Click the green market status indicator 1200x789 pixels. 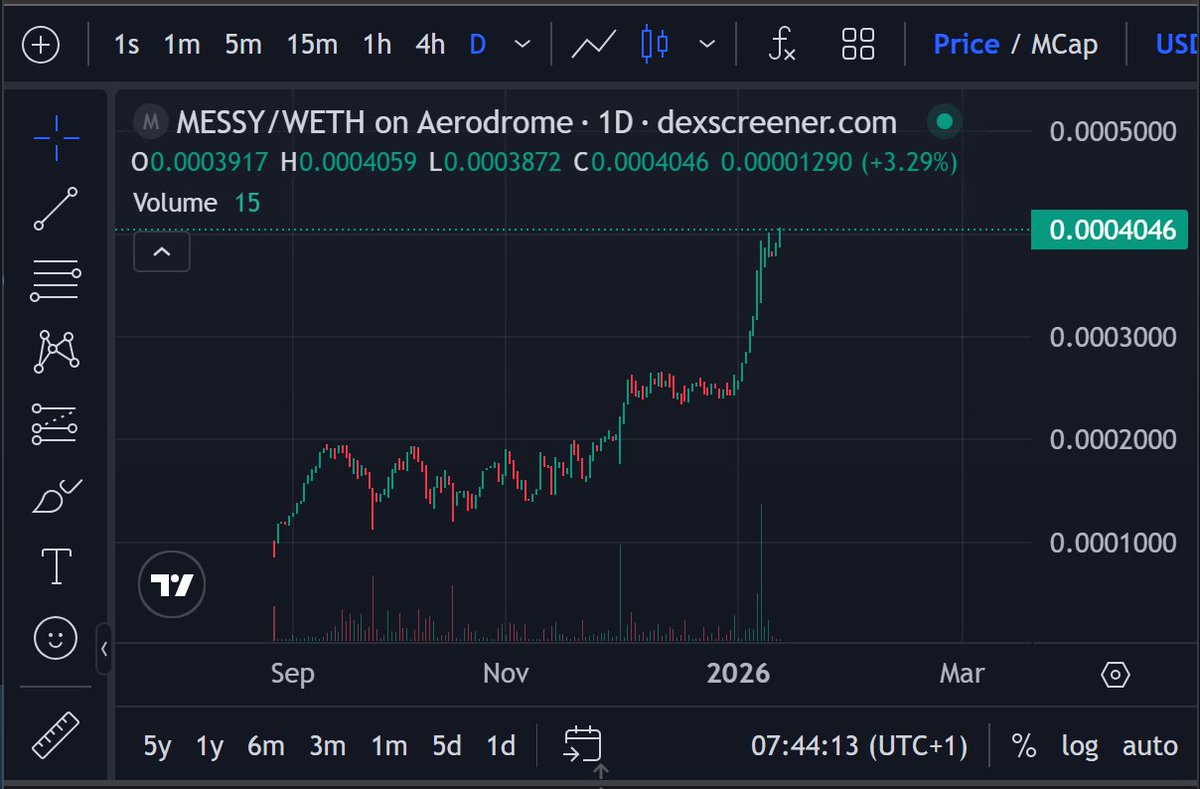943,123
